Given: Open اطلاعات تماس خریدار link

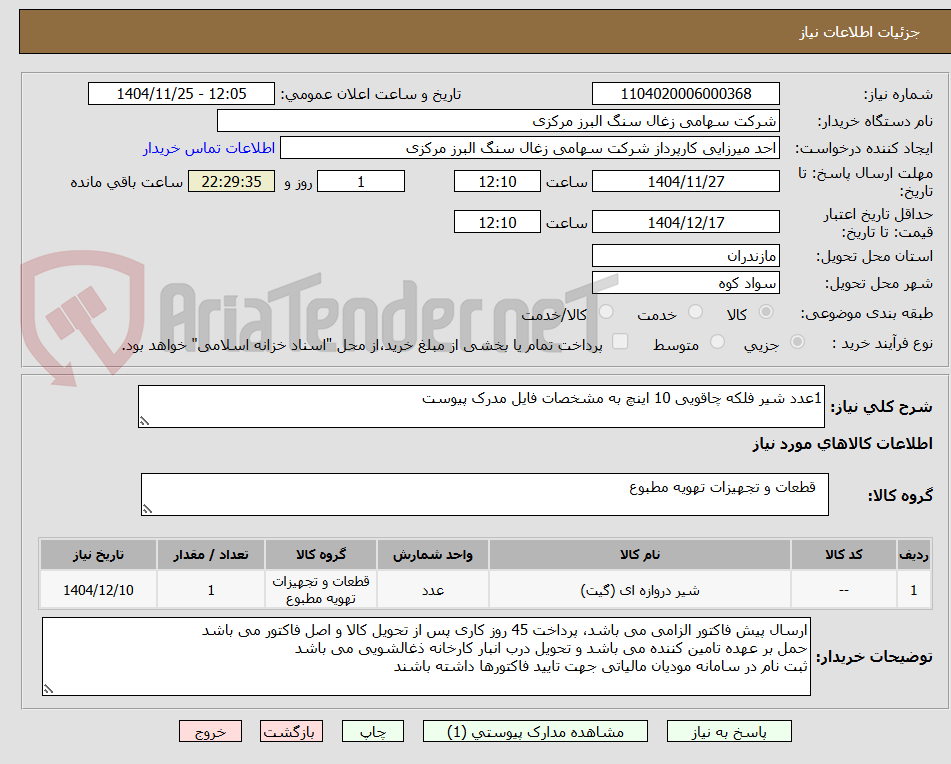Looking at the screenshot, I should (209, 149).
